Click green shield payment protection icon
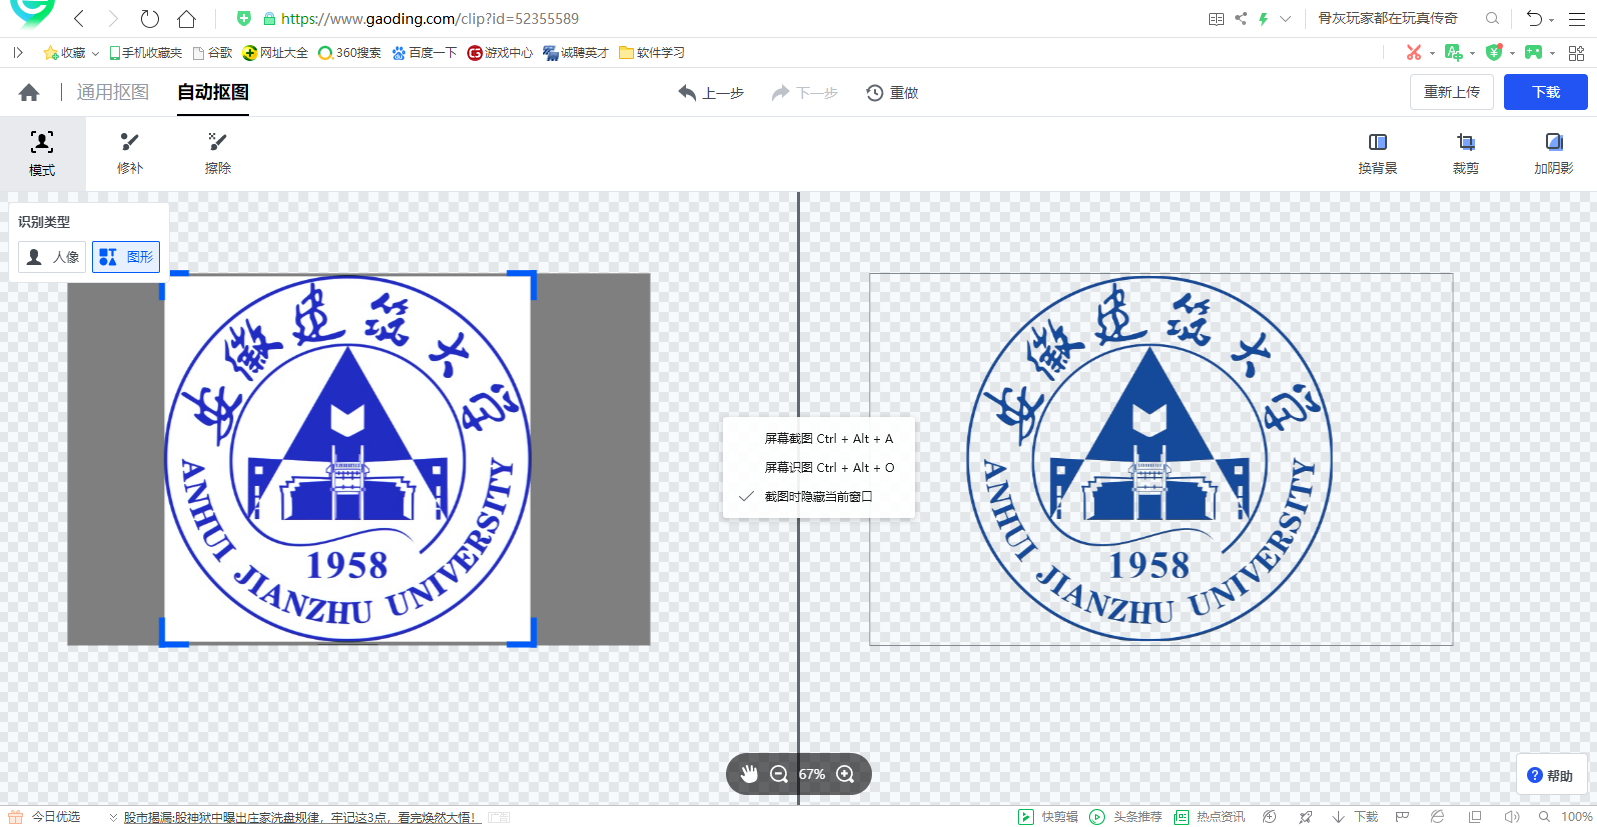The height and width of the screenshot is (827, 1597). click(1494, 52)
